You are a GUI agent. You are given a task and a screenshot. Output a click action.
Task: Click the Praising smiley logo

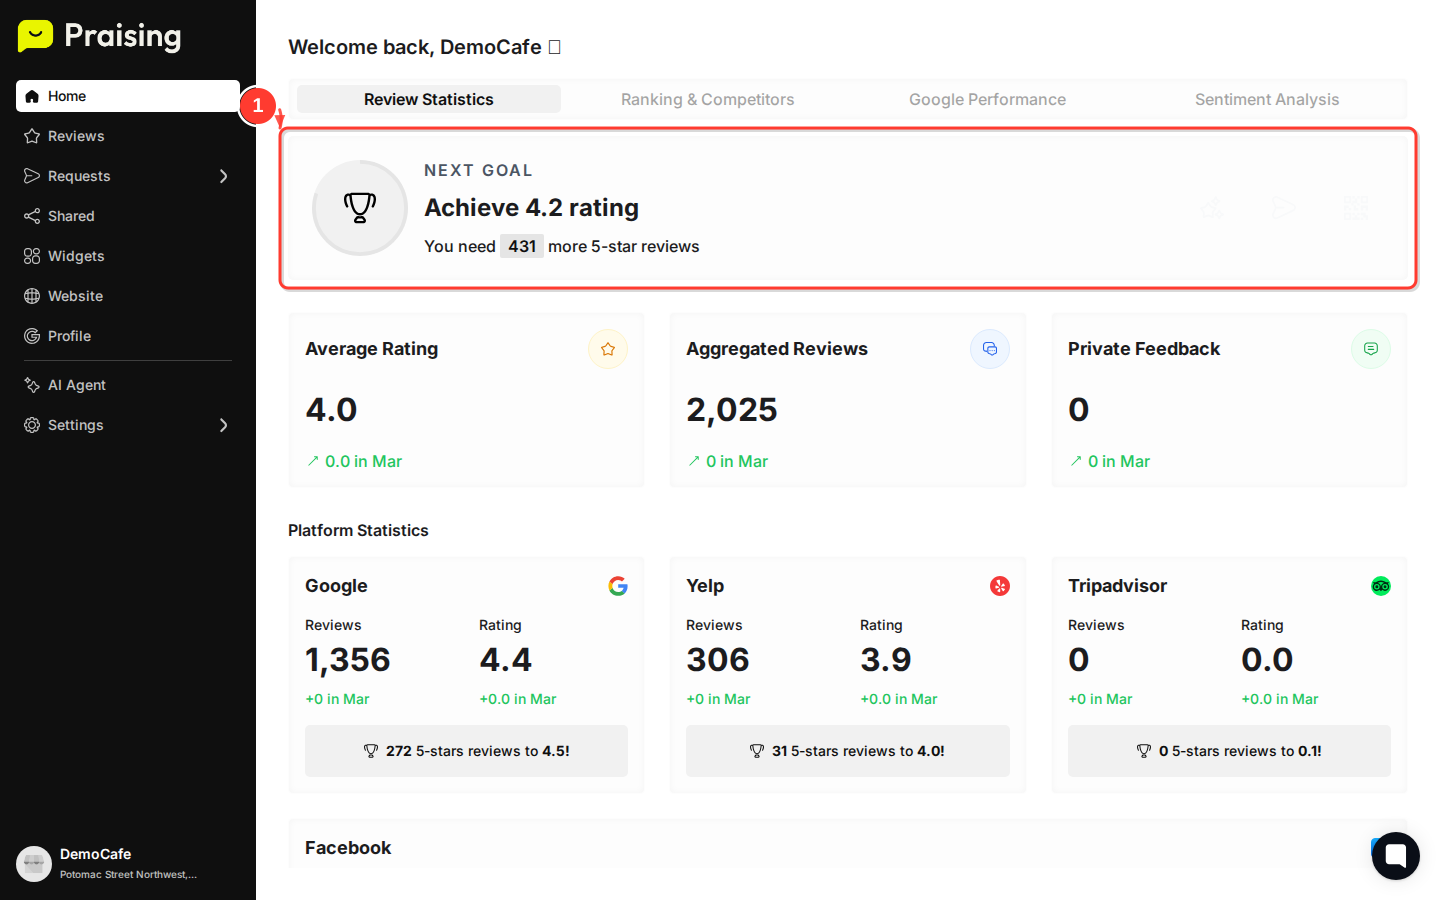(x=35, y=36)
